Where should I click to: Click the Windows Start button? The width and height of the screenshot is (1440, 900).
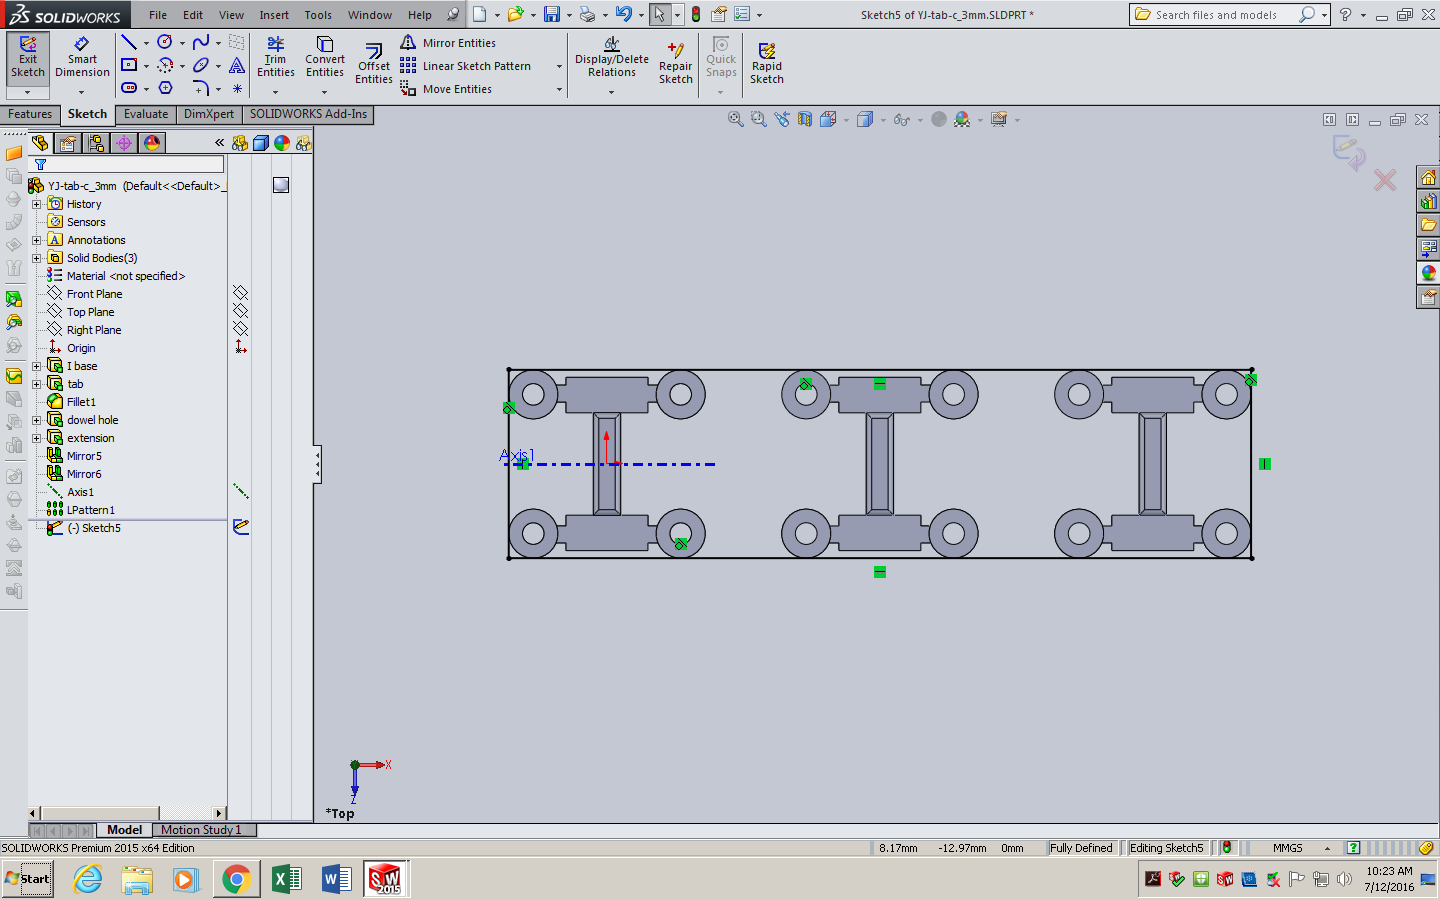click(26, 879)
